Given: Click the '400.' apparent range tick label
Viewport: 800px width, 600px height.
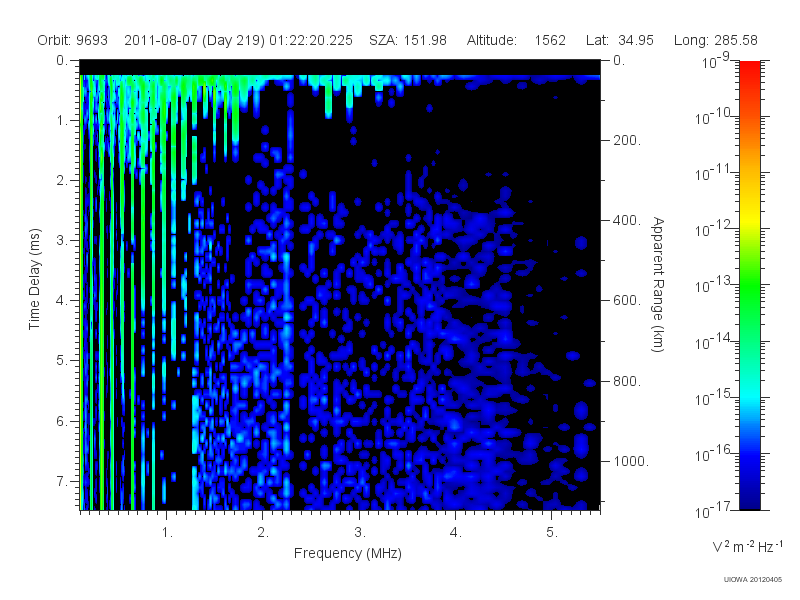Looking at the screenshot, I should click(627, 220).
